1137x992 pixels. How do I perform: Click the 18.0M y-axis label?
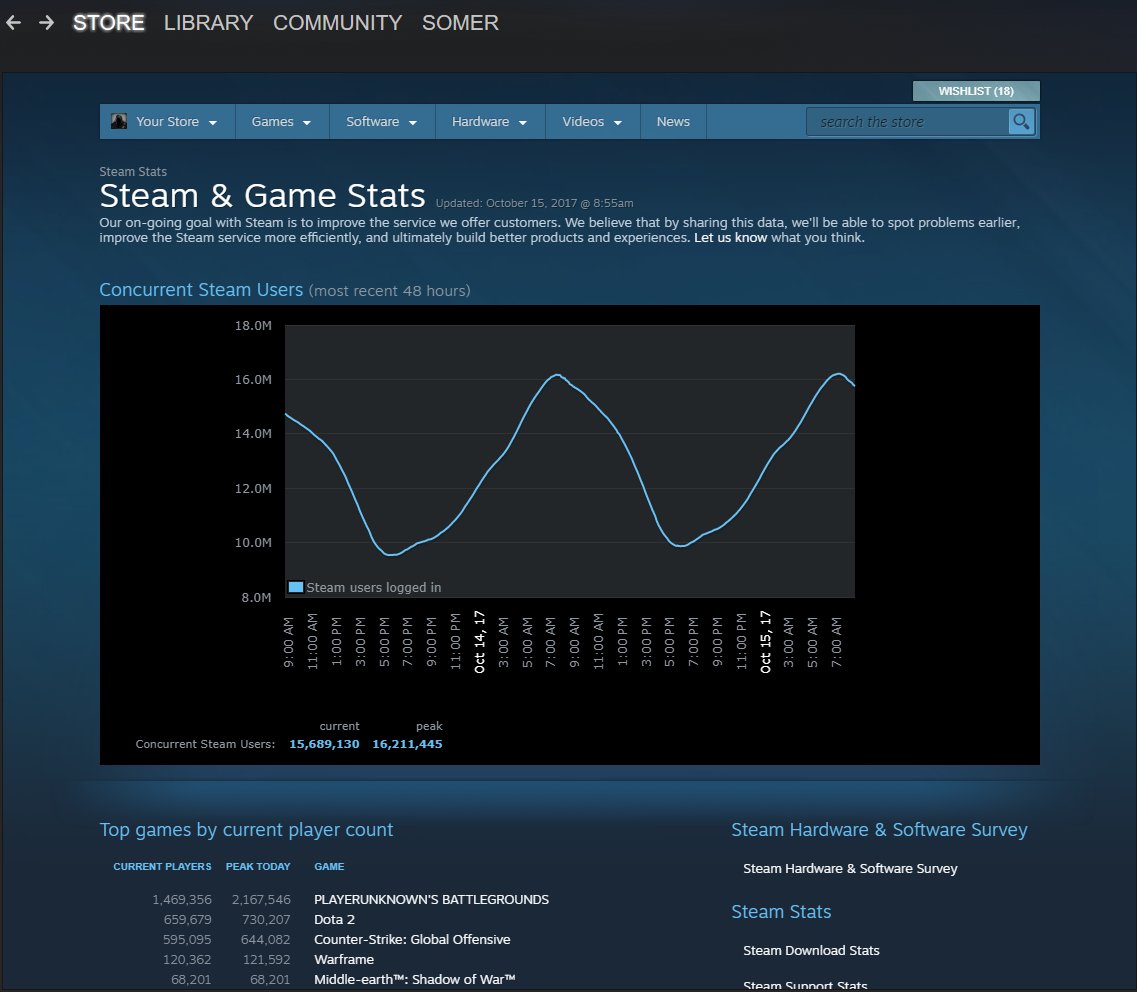[253, 326]
